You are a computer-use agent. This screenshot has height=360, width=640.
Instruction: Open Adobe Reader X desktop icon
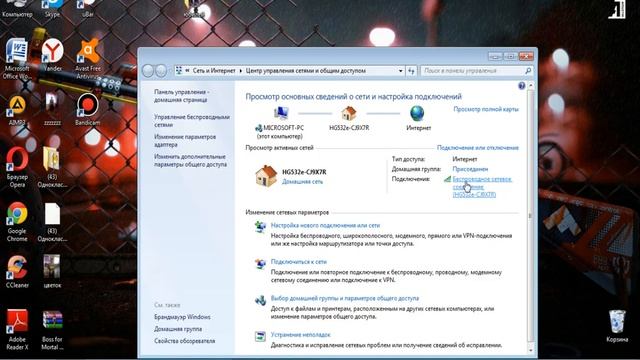pyautogui.click(x=17, y=329)
